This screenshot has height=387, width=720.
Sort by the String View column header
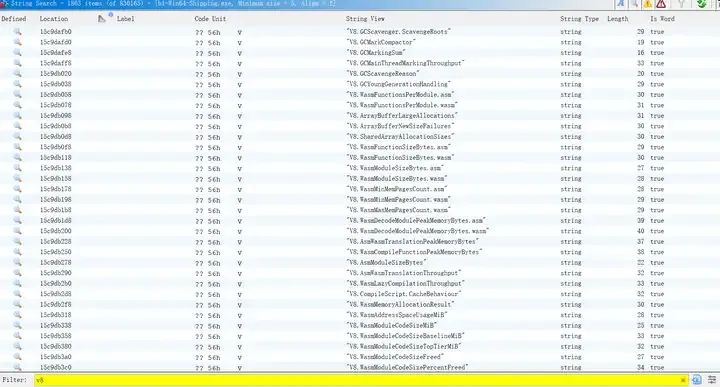[365, 19]
